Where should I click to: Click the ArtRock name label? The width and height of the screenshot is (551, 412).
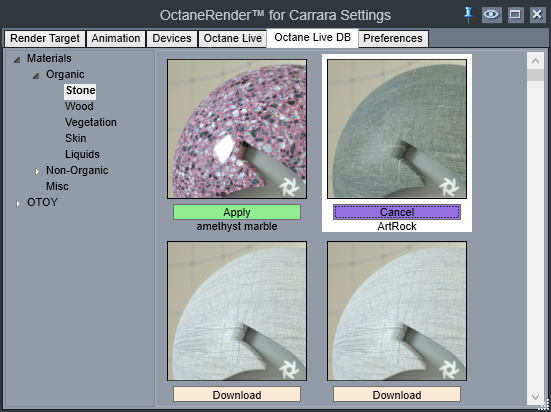(x=397, y=226)
